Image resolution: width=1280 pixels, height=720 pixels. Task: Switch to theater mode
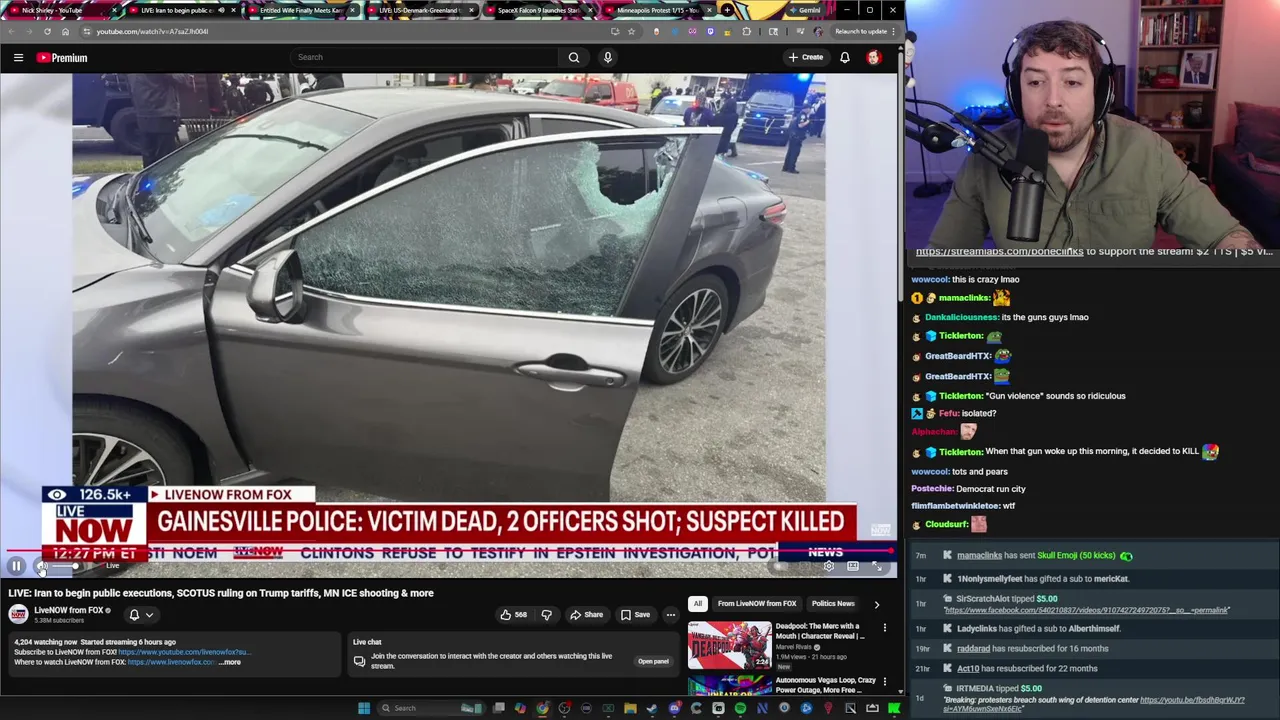tap(853, 566)
